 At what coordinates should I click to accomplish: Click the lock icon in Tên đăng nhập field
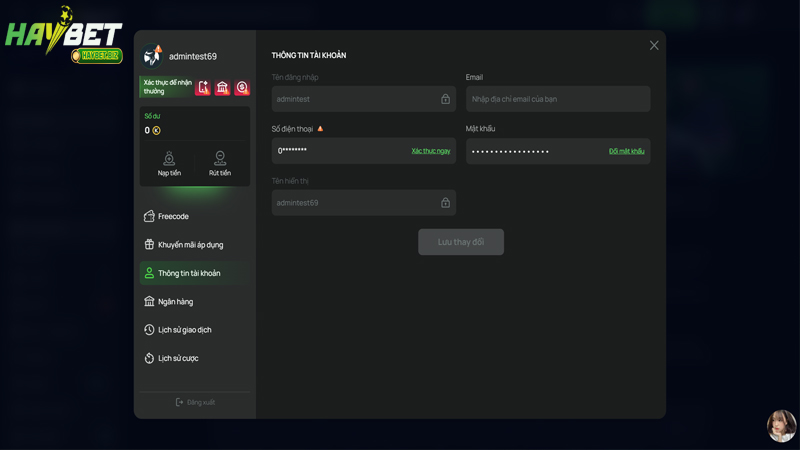point(445,99)
